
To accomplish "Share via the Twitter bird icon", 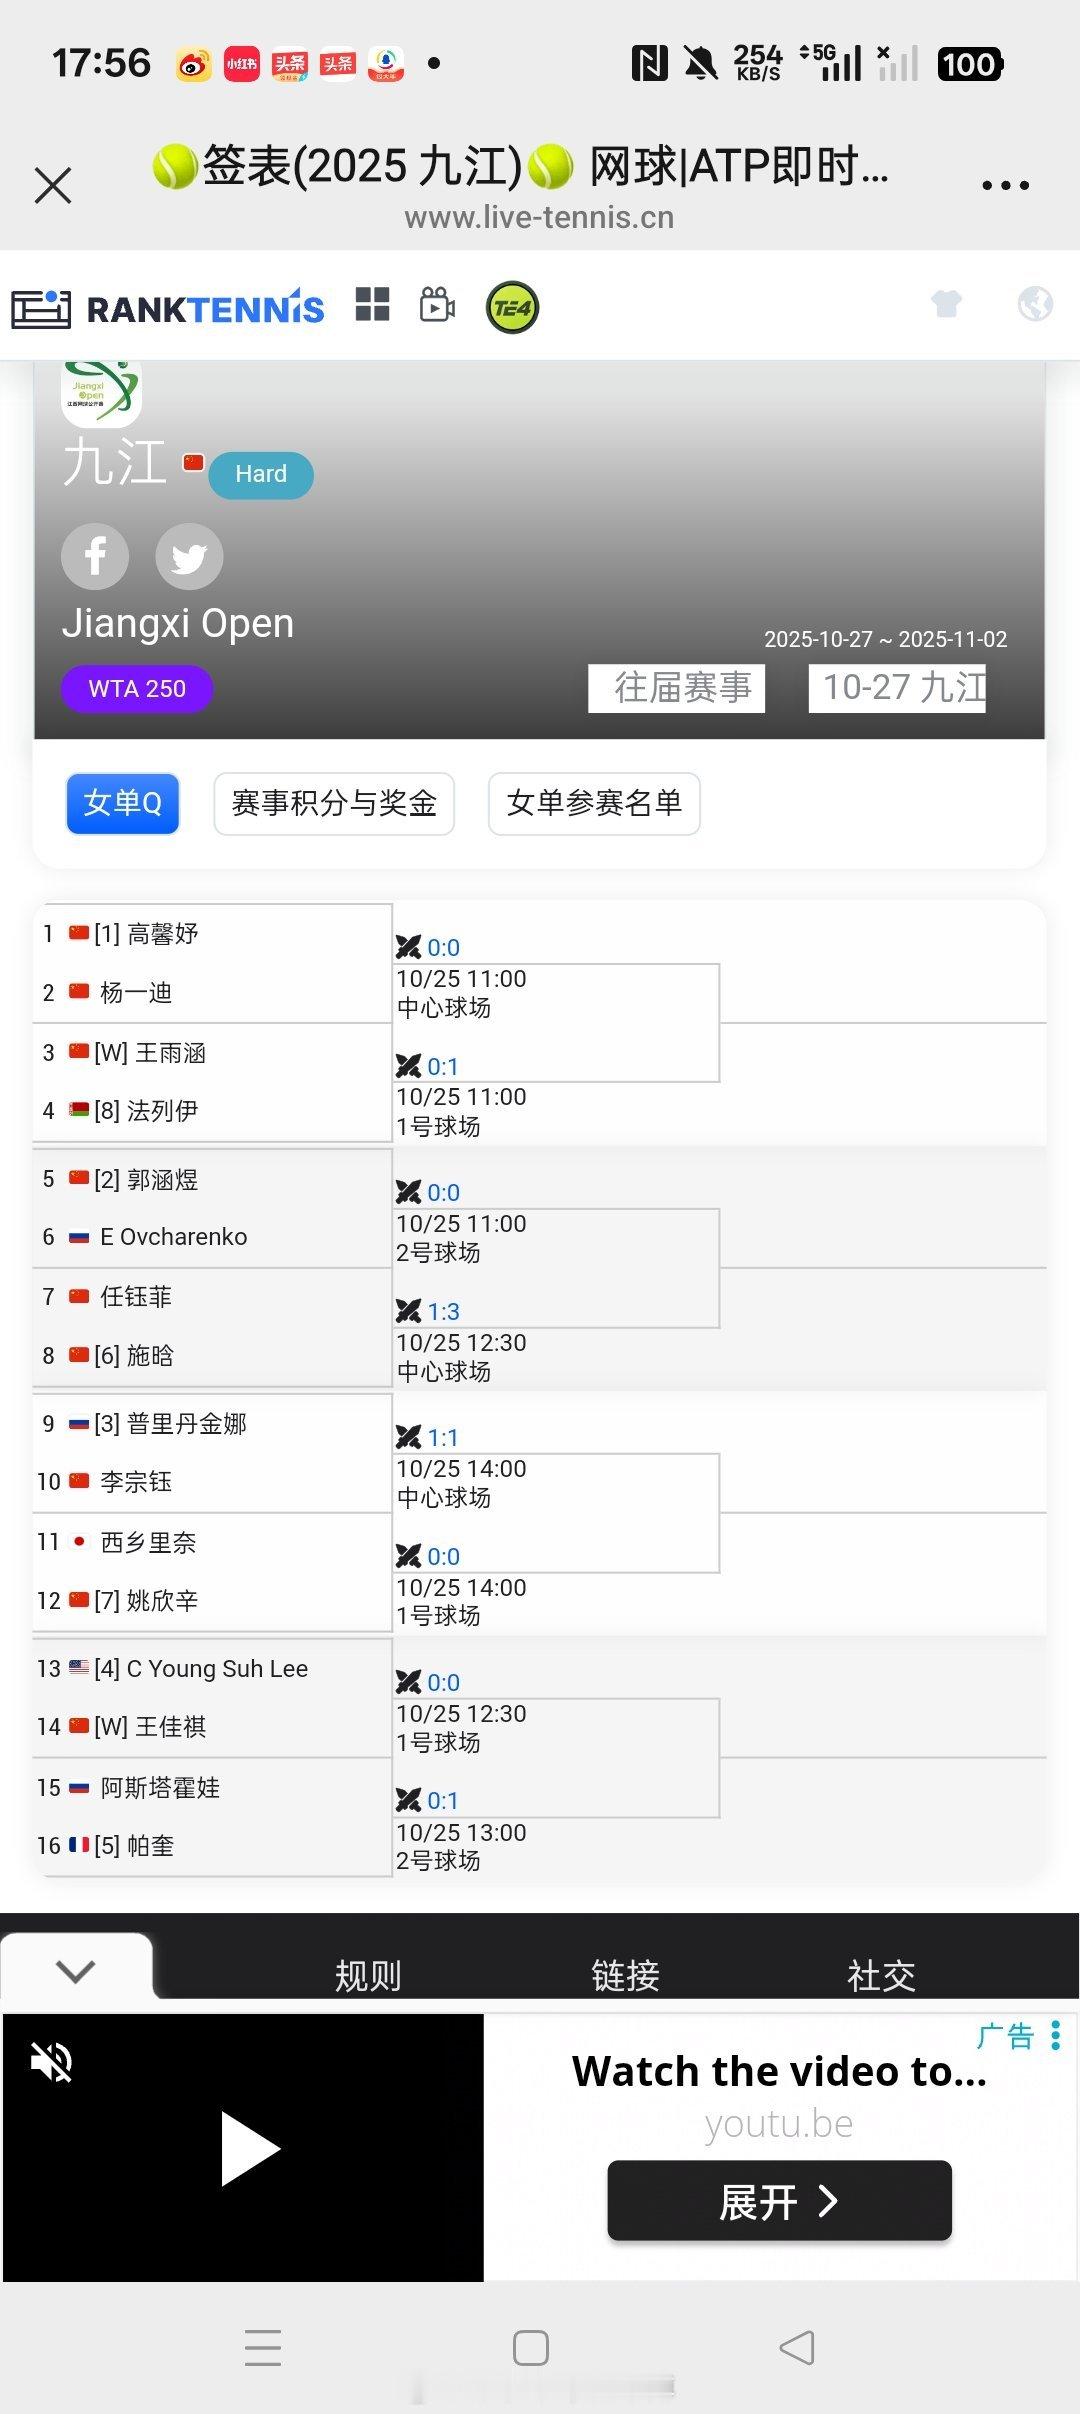I will point(189,556).
